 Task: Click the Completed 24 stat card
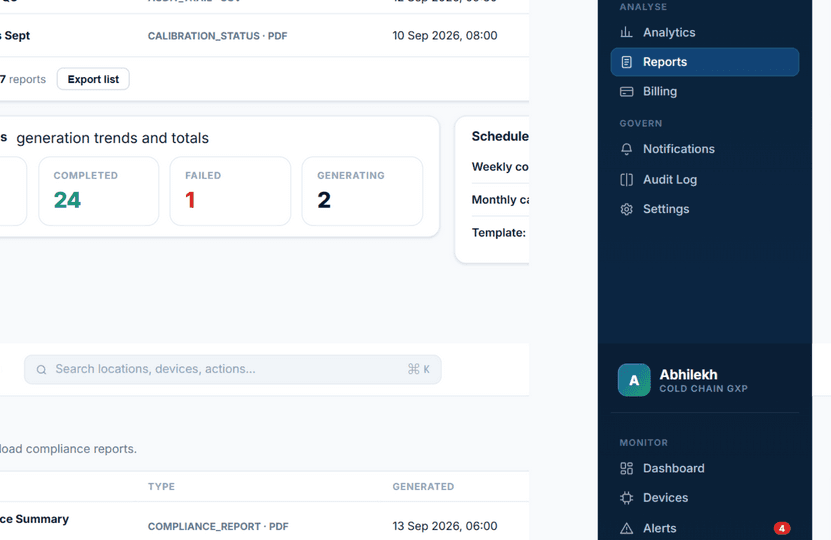tap(99, 191)
